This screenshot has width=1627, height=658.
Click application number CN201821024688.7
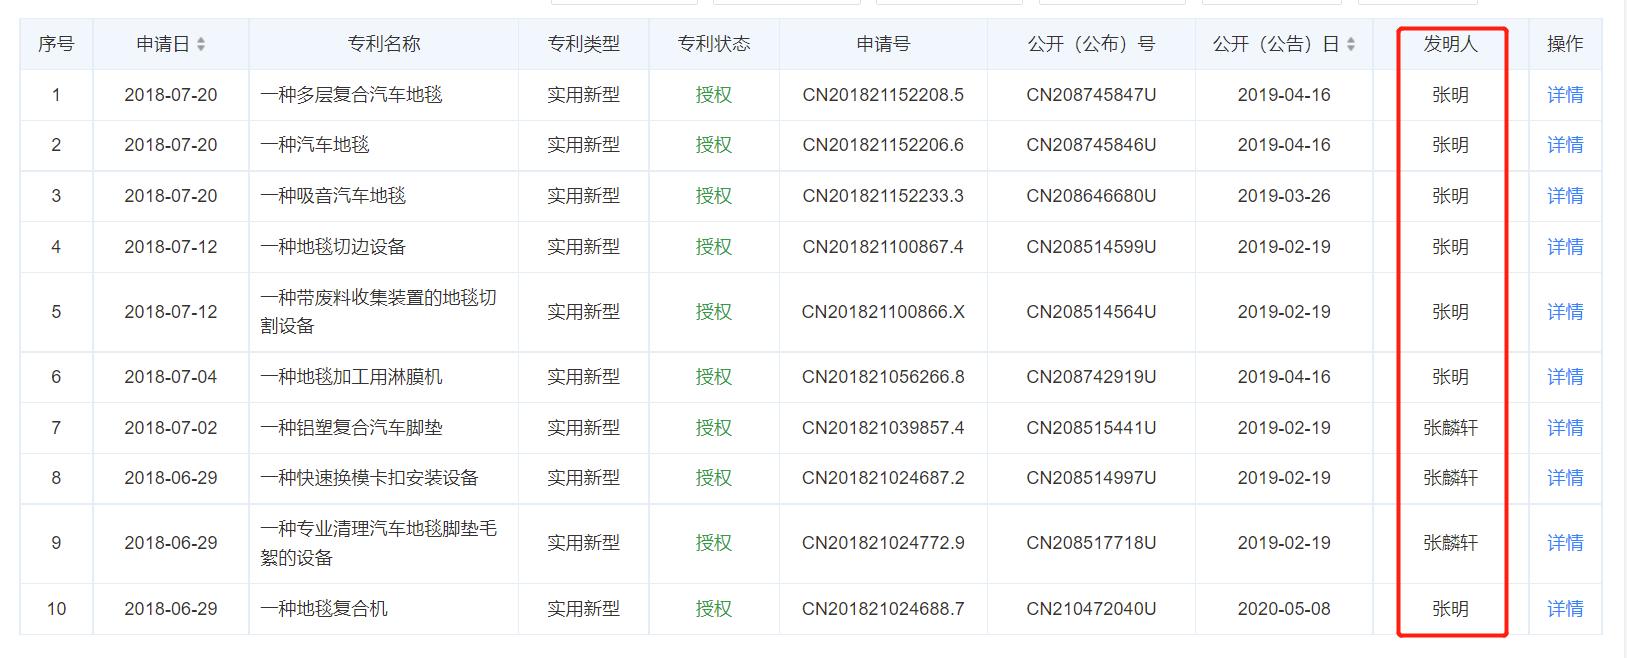click(x=883, y=609)
